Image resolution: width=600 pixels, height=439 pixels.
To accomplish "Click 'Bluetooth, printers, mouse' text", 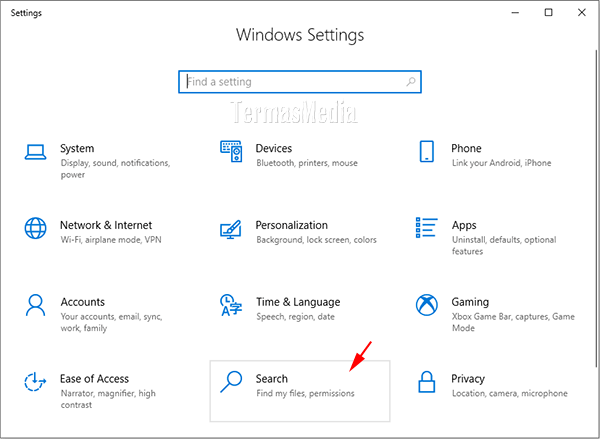I will click(307, 163).
